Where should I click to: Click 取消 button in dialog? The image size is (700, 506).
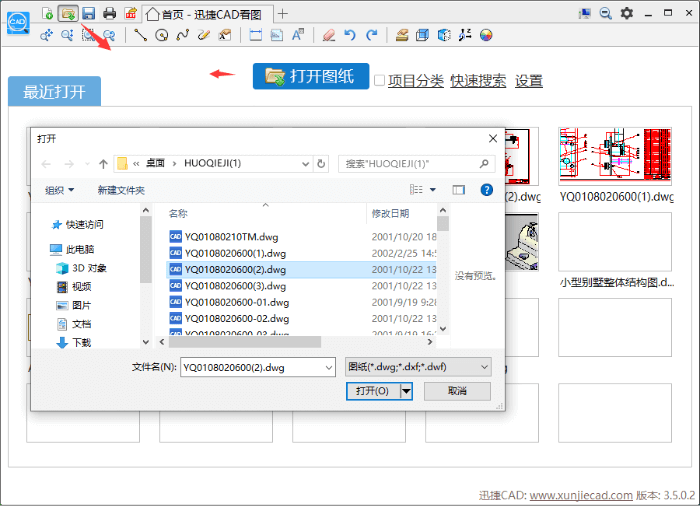(457, 391)
